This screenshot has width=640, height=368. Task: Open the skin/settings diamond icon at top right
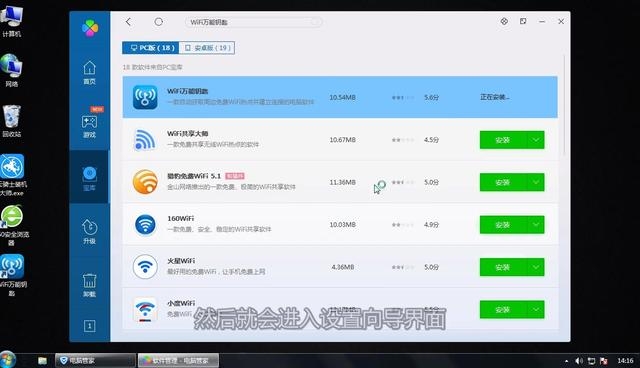(504, 21)
